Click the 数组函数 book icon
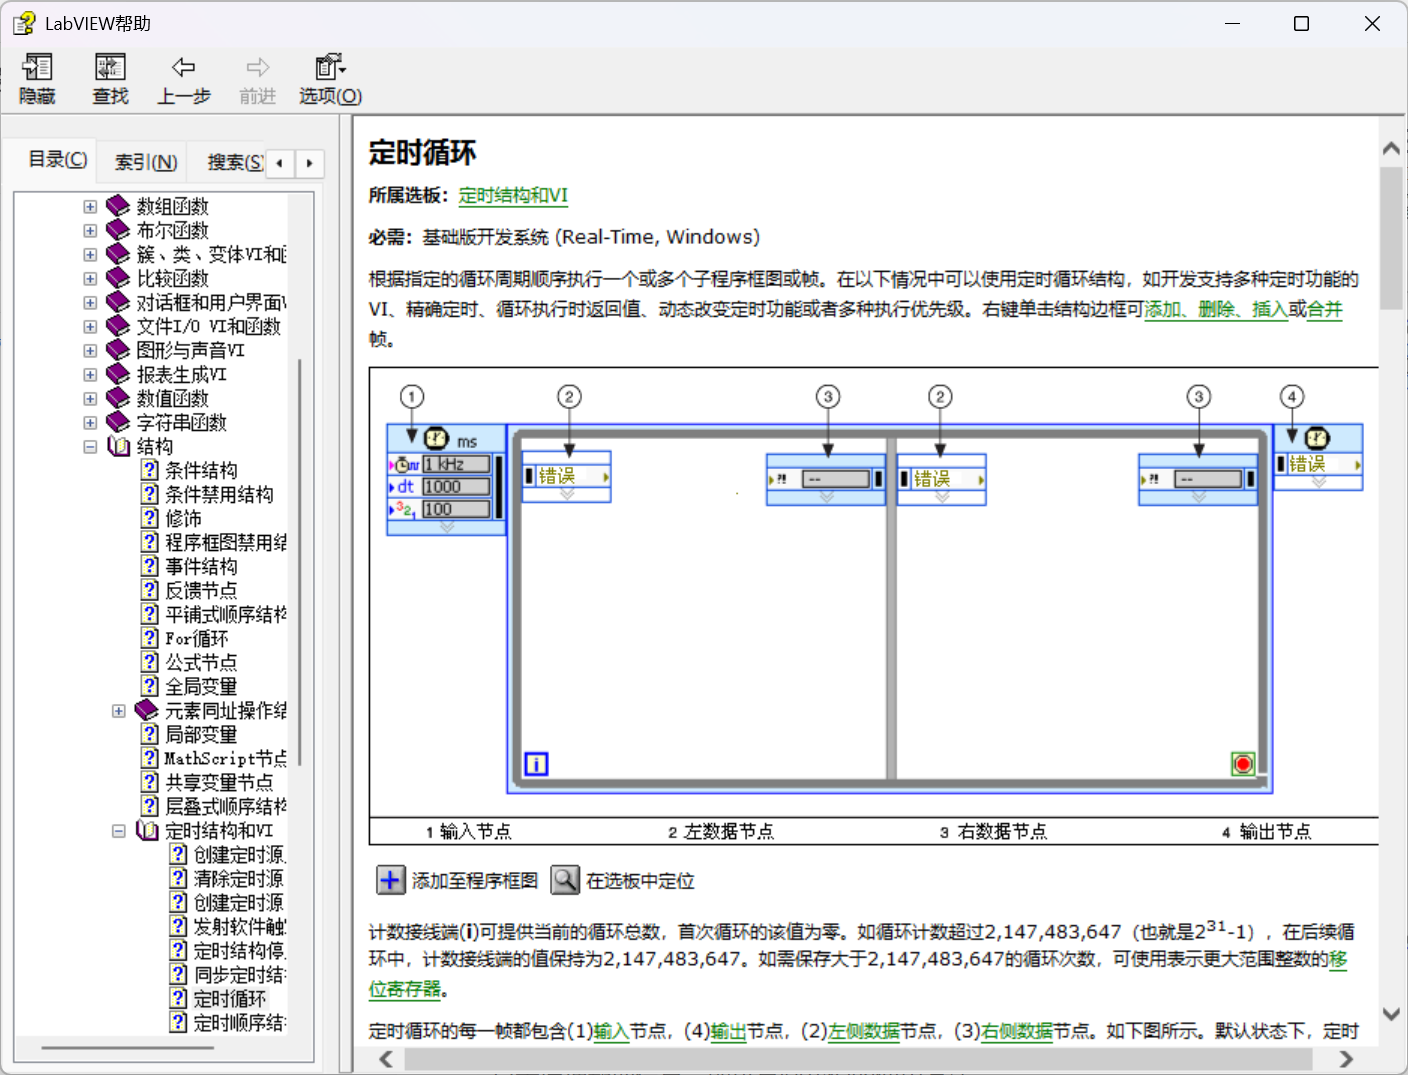The image size is (1408, 1075). (118, 206)
